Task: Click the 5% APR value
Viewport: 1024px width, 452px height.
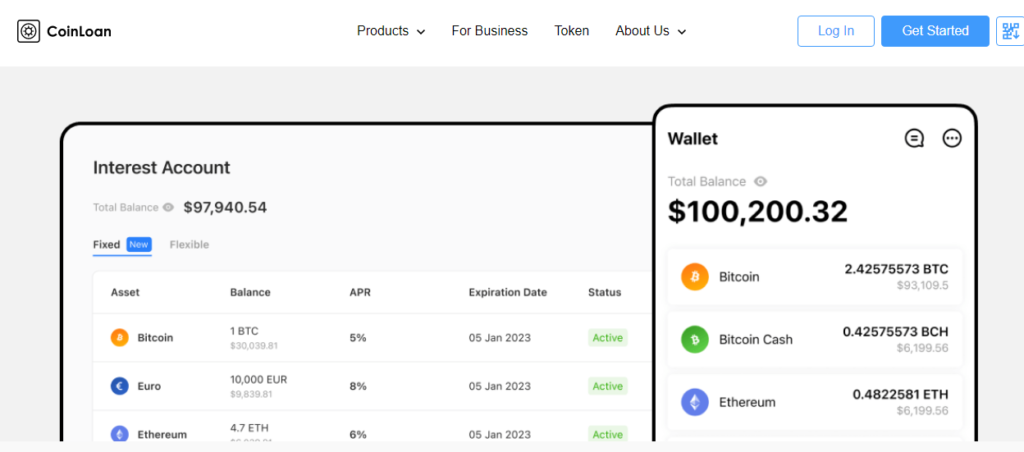Action: [358, 338]
